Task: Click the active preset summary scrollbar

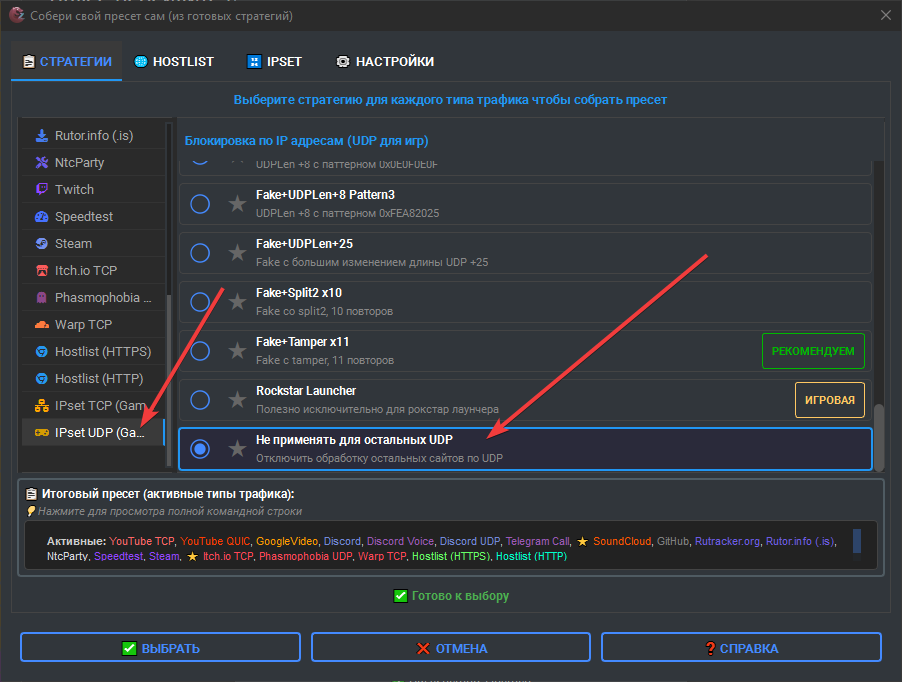Action: click(857, 541)
